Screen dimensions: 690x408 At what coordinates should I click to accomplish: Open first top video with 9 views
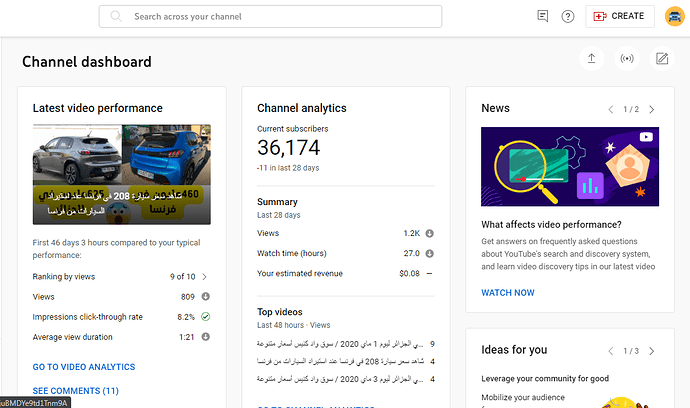click(346, 344)
